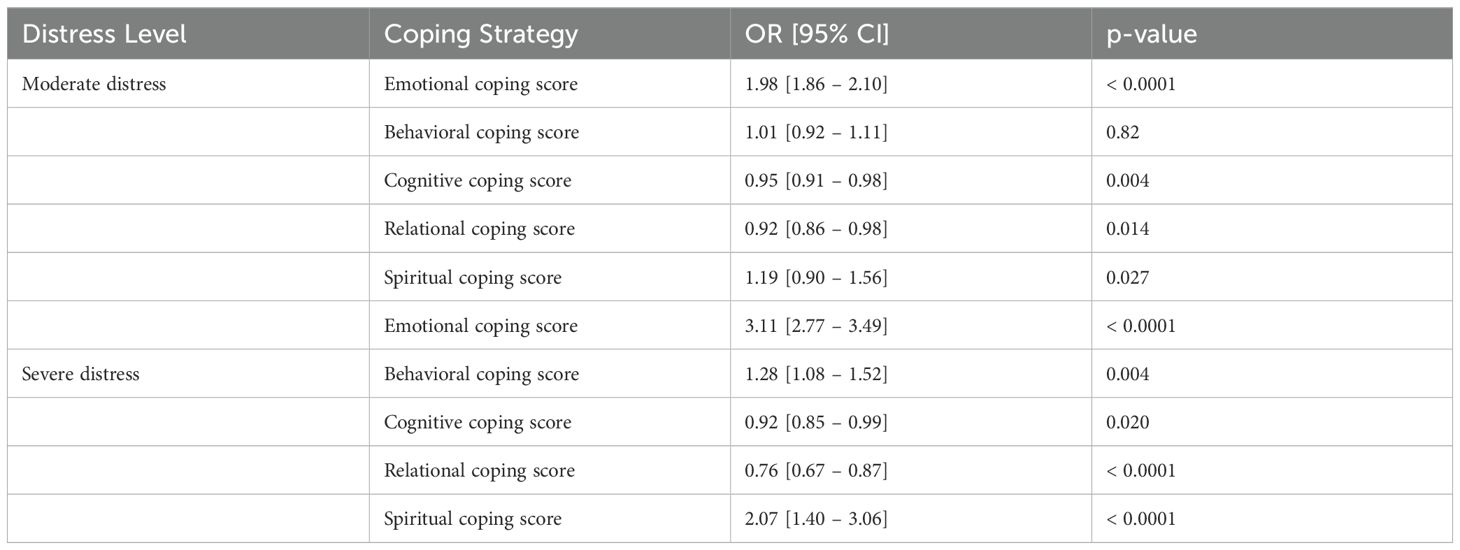Viewport: 1460px width, 550px height.
Task: Click the 2.07 [1.40 – 3.06] cell
Action: click(816, 519)
